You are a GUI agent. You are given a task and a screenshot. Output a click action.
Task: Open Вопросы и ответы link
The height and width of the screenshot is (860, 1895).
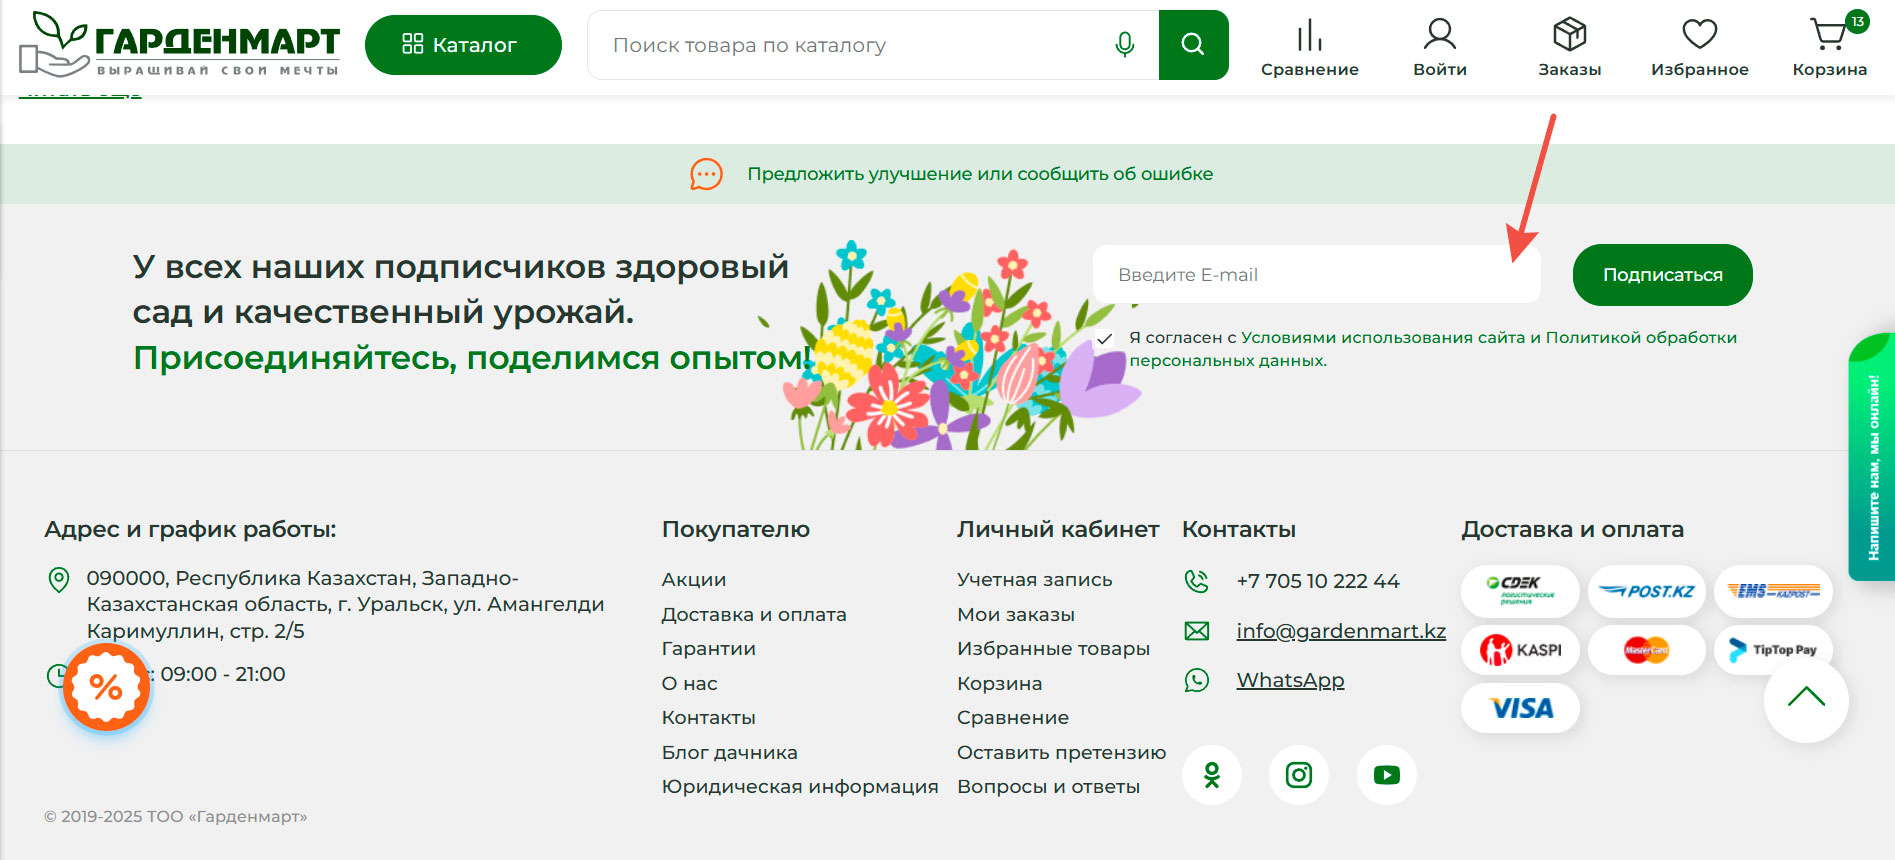[1048, 787]
